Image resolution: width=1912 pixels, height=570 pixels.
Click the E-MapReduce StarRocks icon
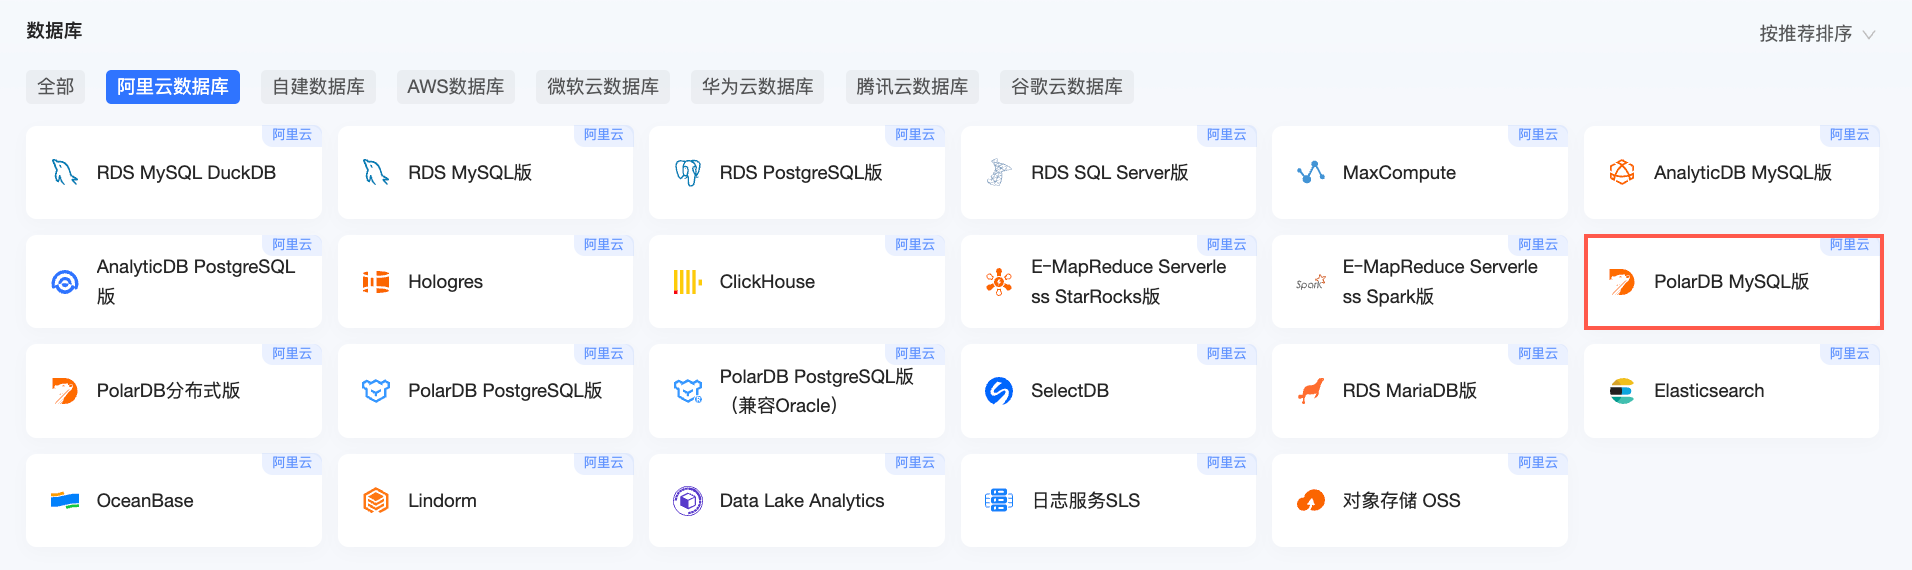[999, 282]
